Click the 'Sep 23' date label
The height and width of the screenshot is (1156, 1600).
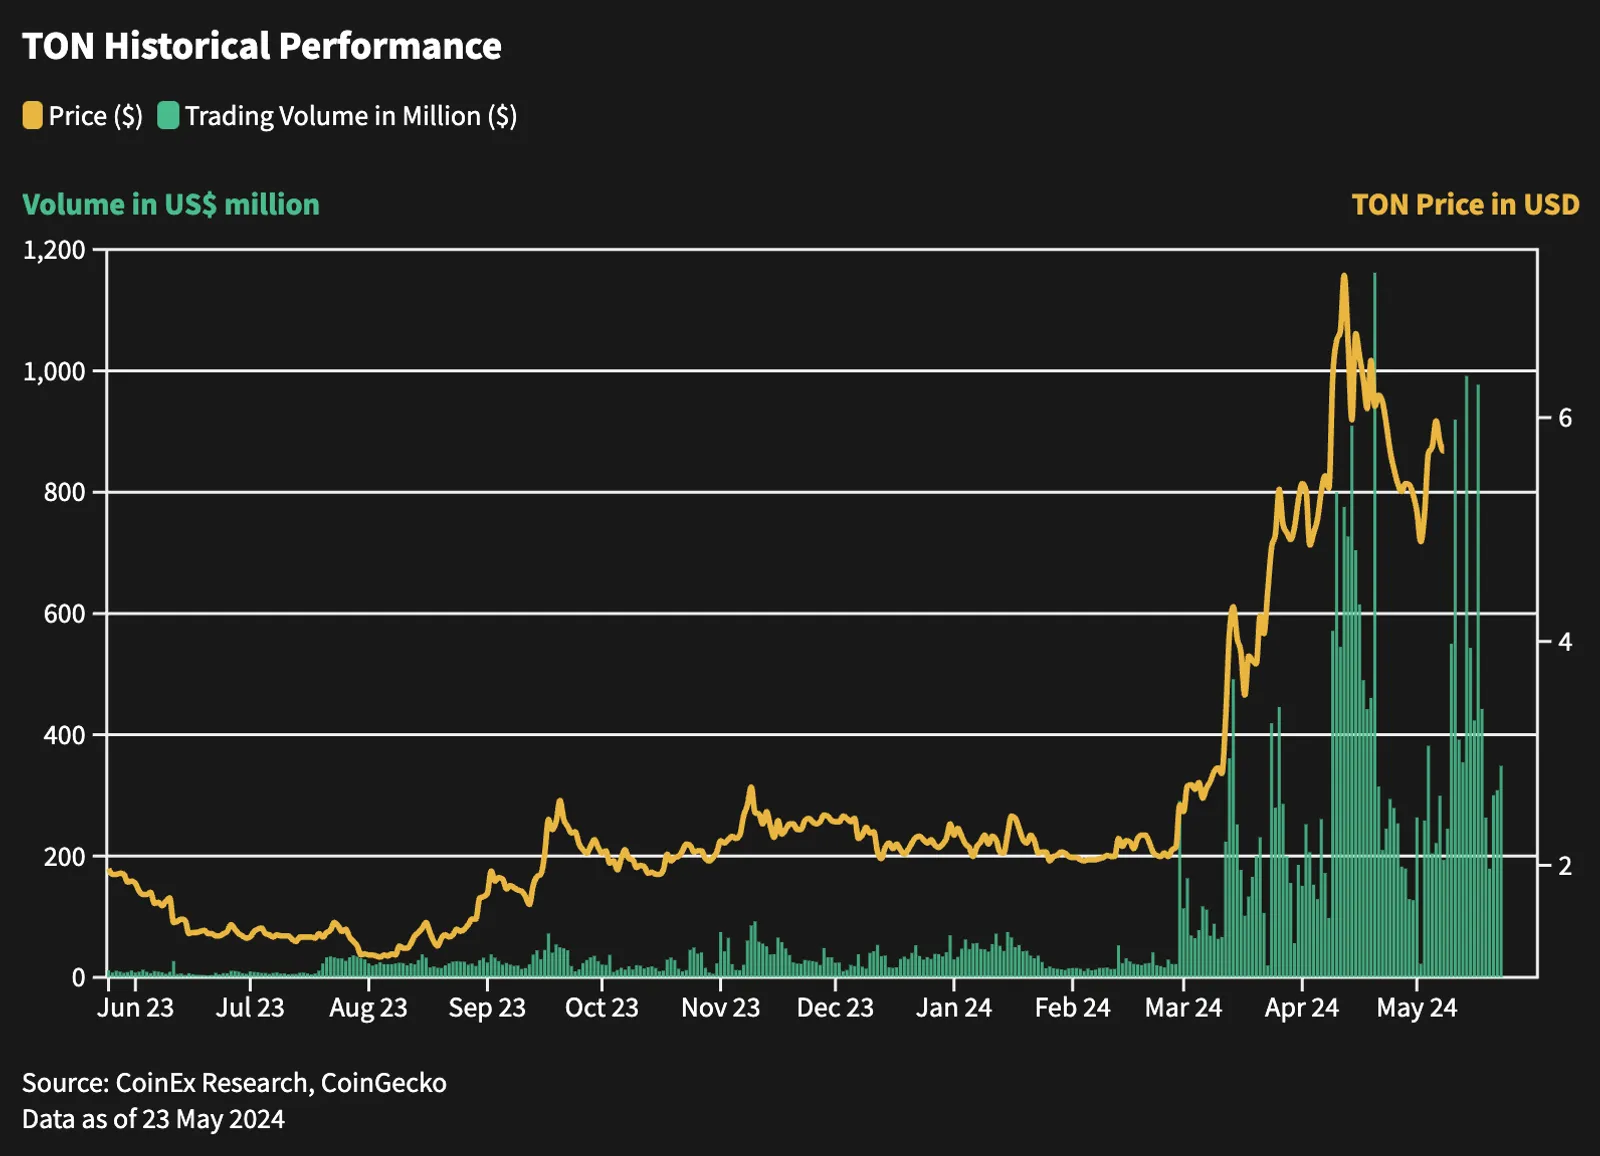pos(487,1008)
